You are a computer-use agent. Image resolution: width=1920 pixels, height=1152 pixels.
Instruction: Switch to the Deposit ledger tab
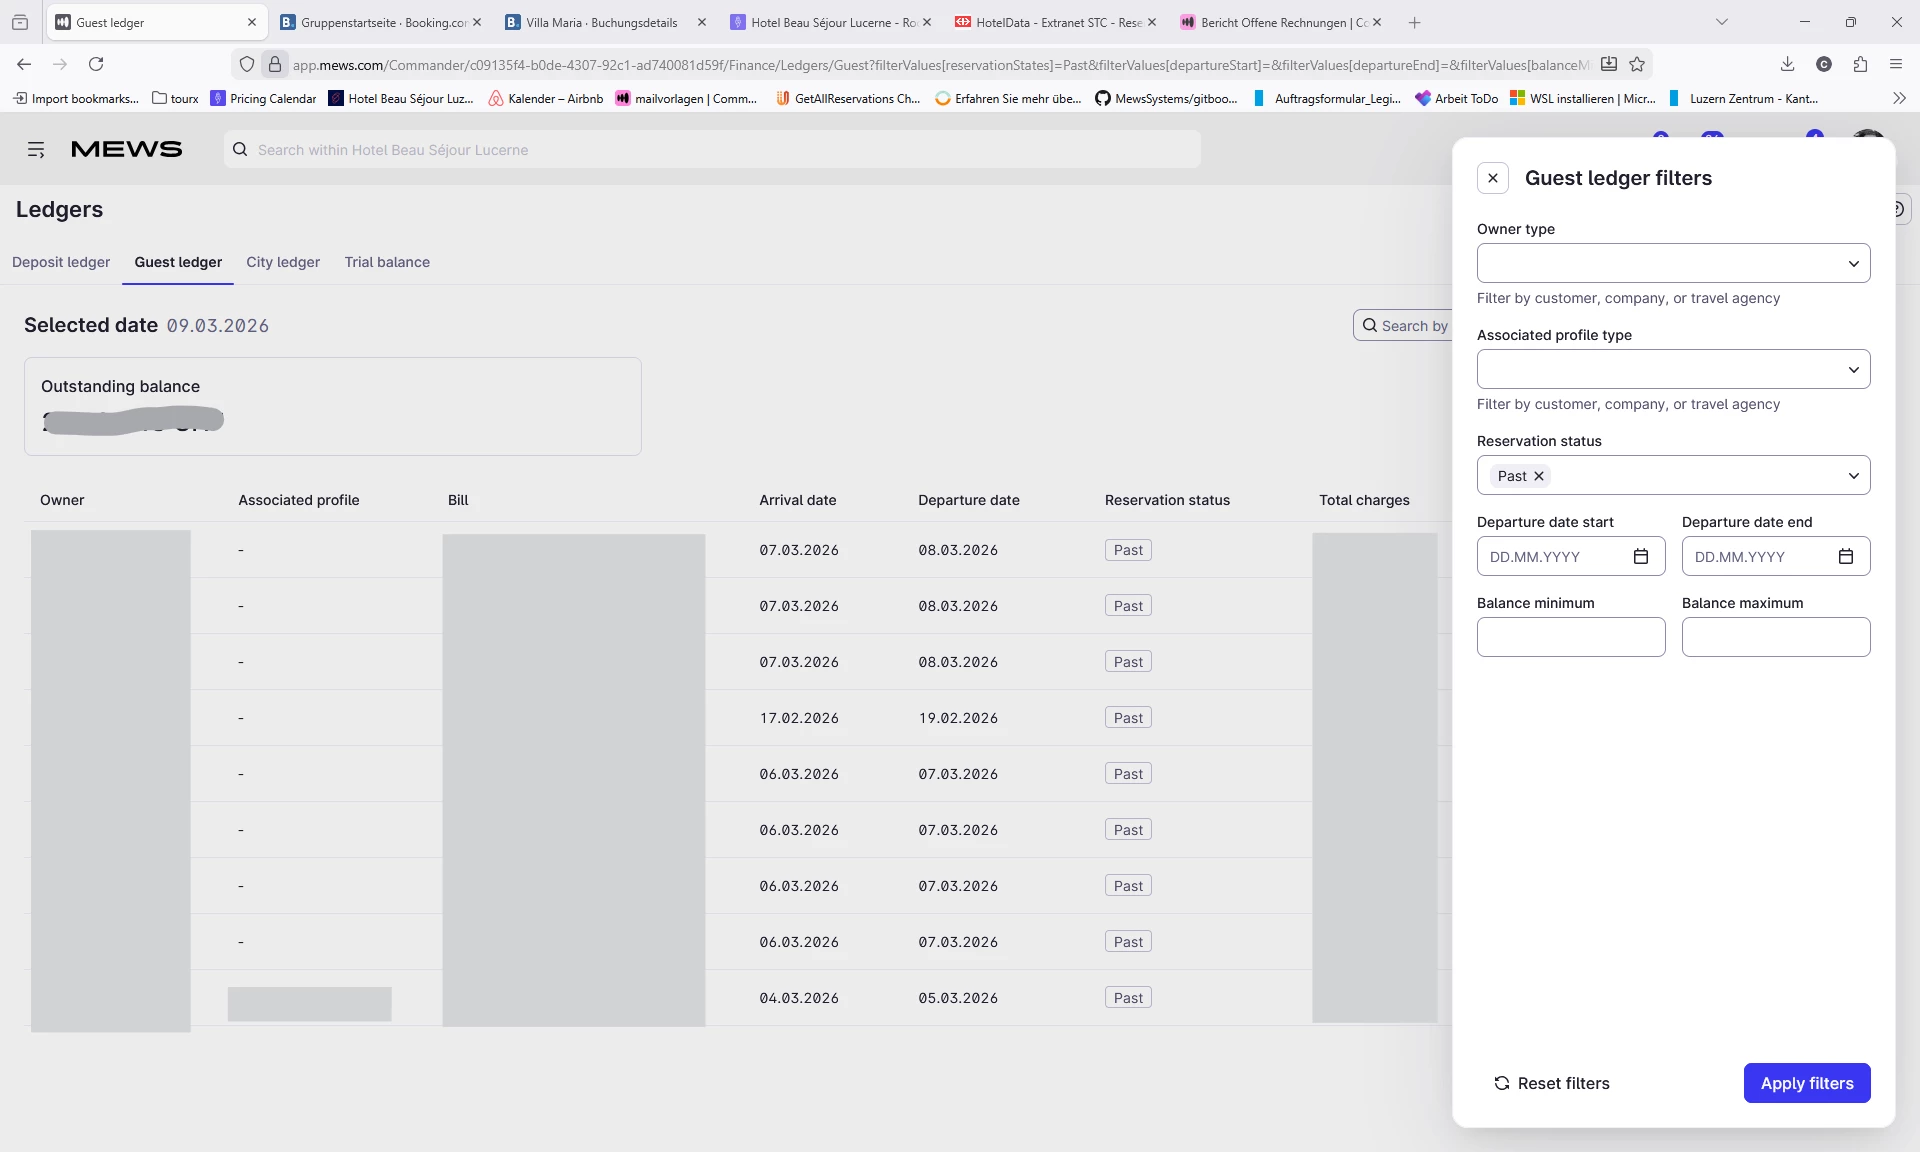coord(61,262)
